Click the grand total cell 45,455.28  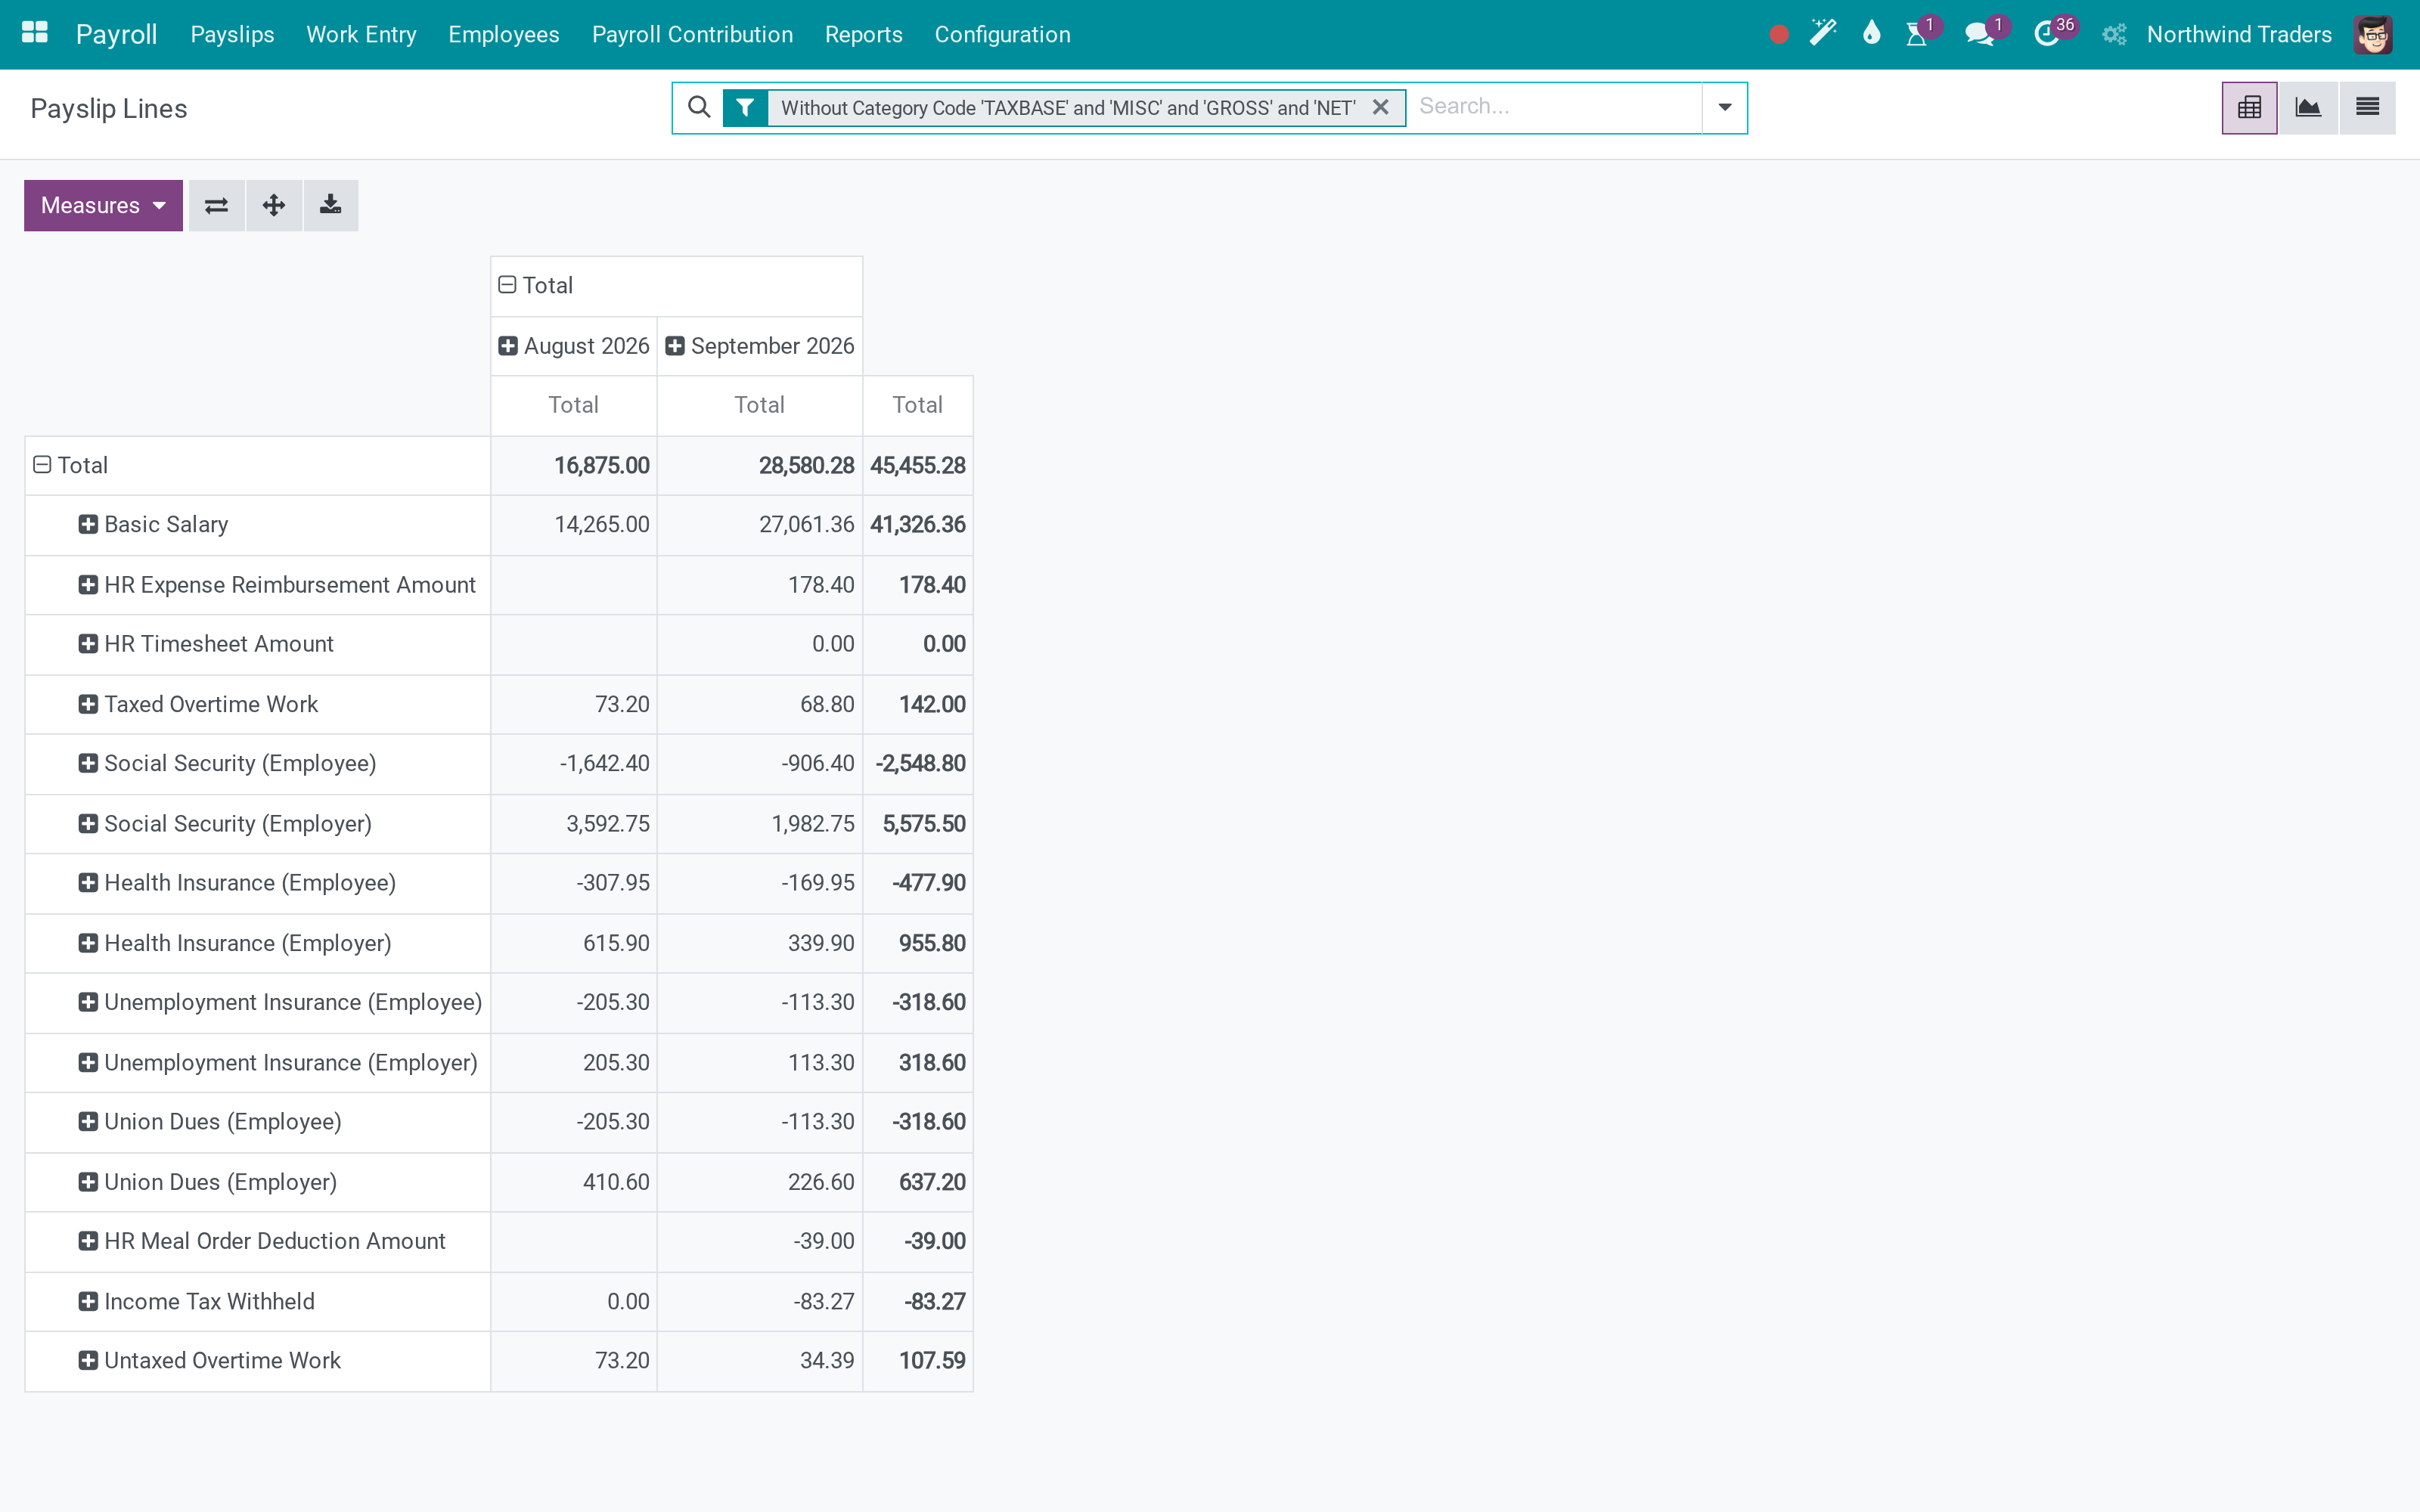coord(917,465)
